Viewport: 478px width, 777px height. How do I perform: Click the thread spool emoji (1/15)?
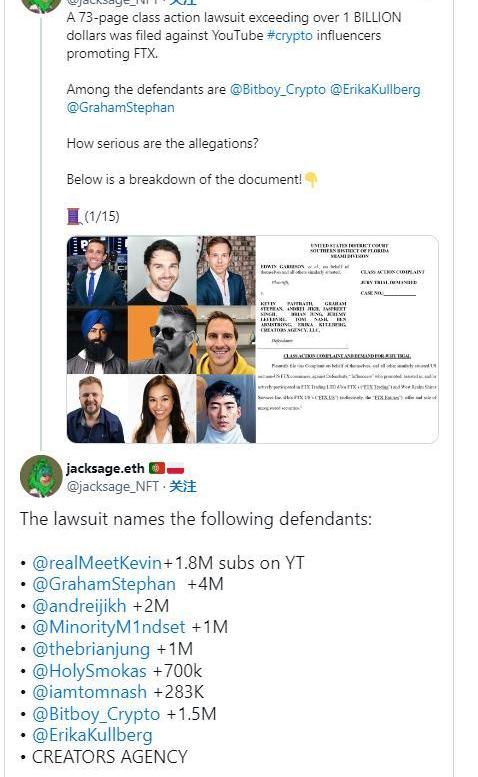pyautogui.click(x=74, y=217)
